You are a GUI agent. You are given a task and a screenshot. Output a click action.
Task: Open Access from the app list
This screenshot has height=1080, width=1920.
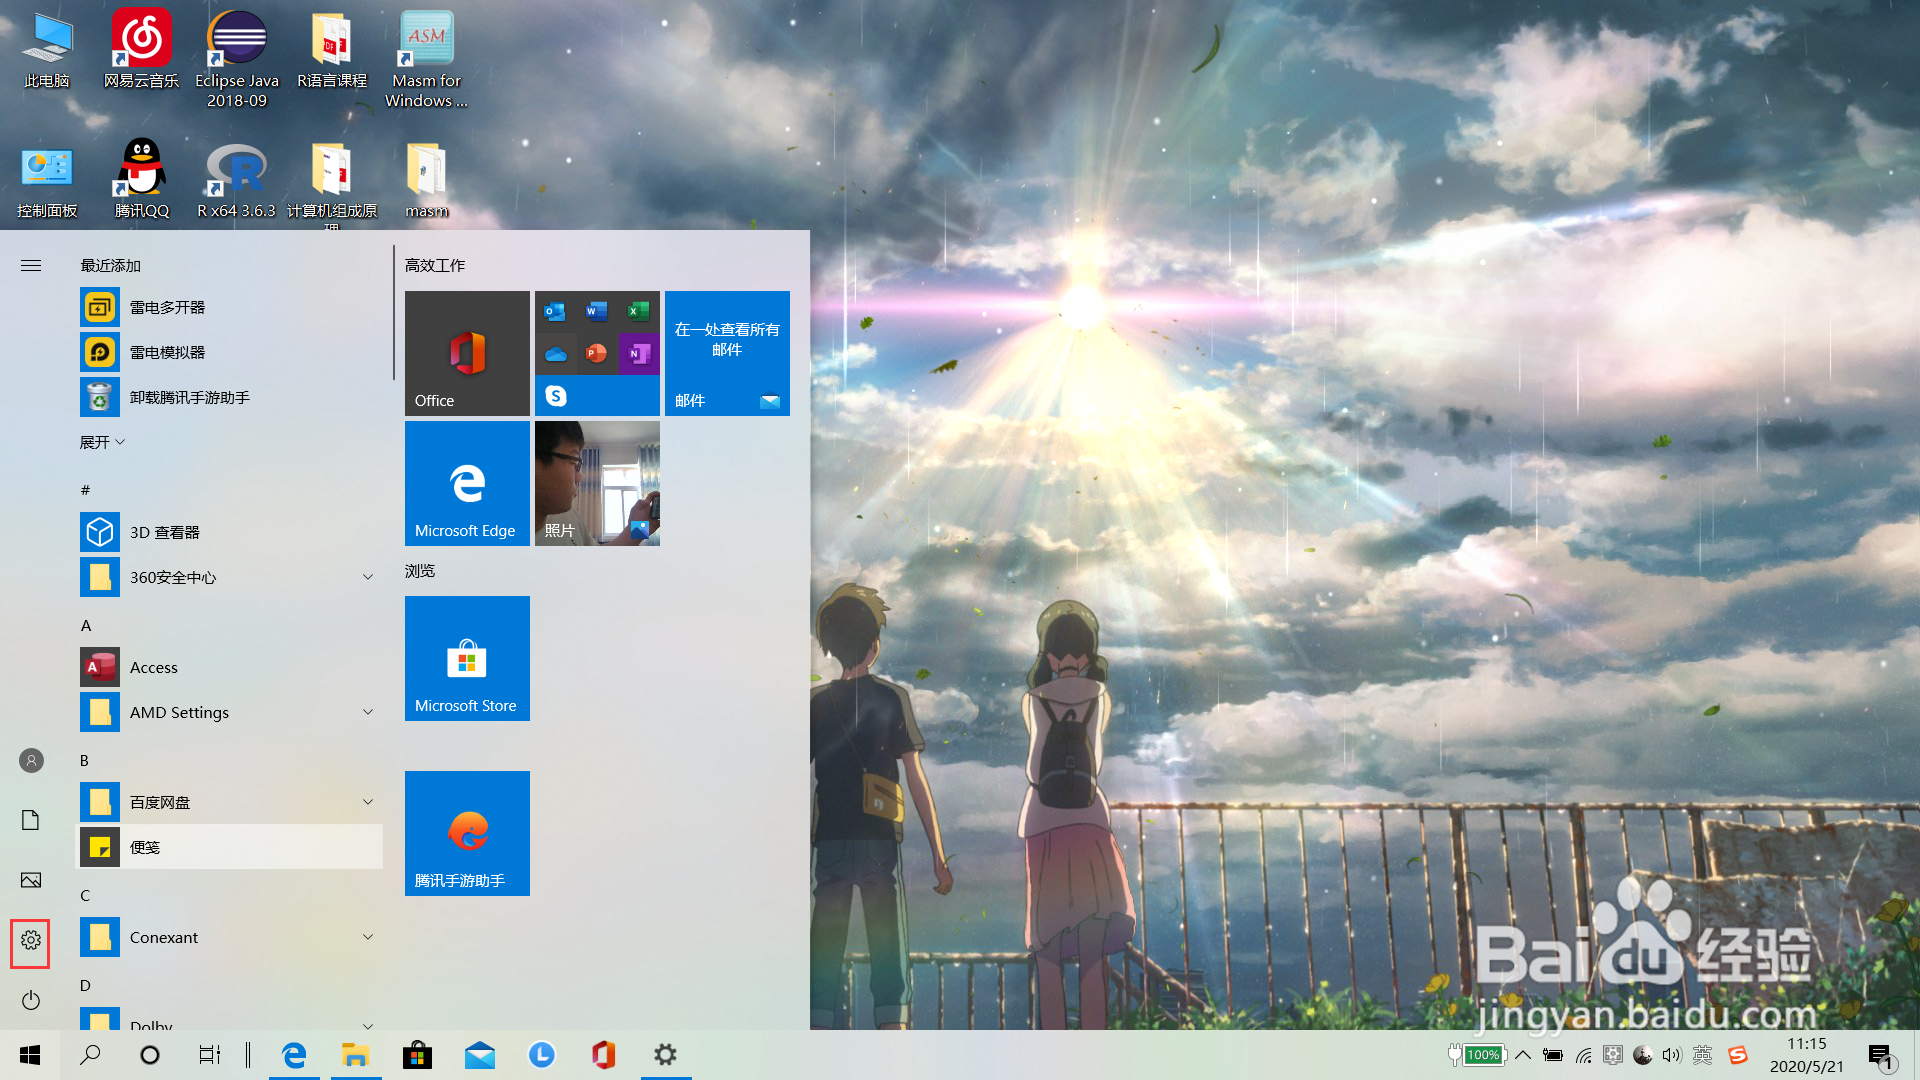(x=154, y=667)
